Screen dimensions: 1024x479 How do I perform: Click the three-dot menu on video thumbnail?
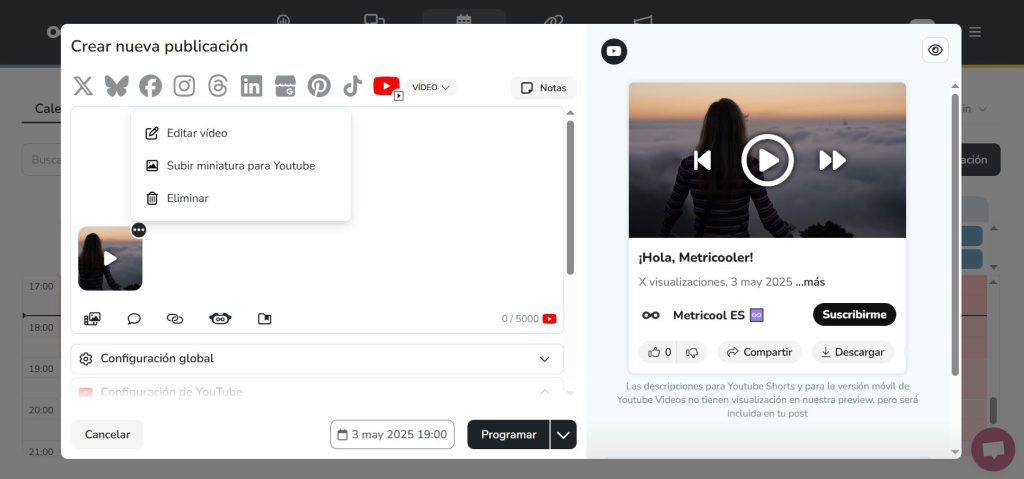(138, 230)
